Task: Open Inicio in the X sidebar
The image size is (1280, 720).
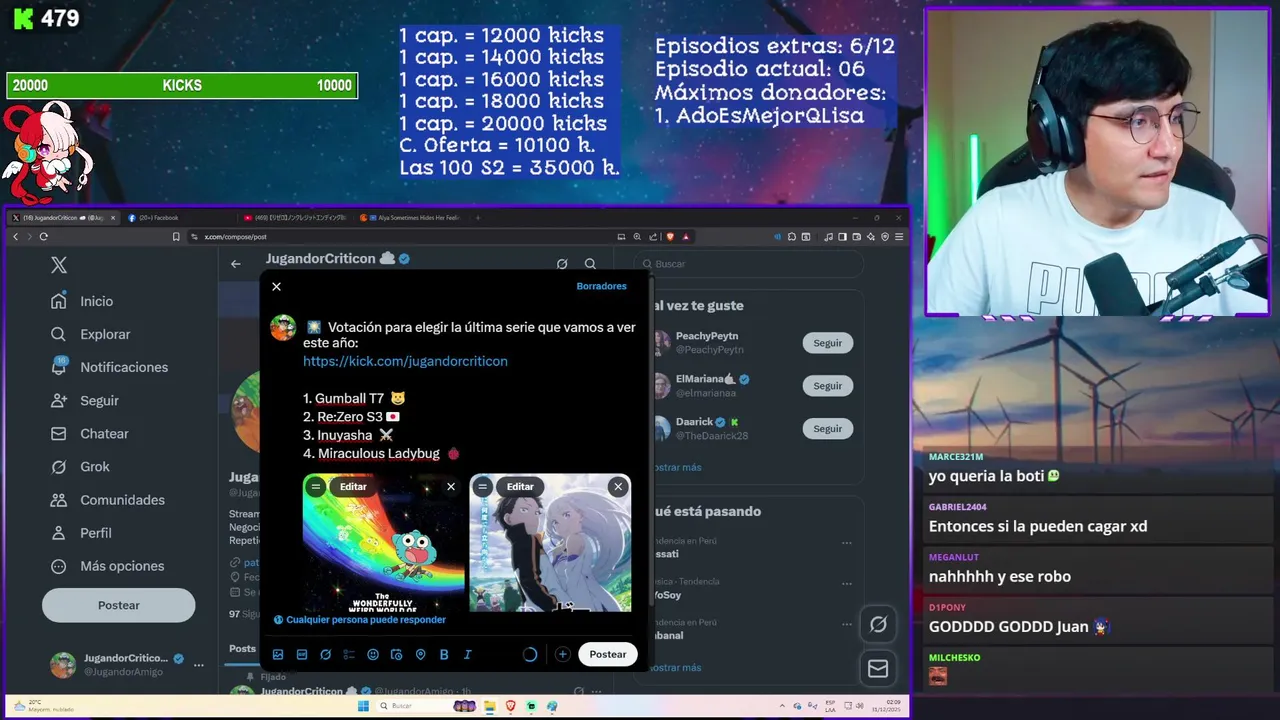Action: click(x=83, y=301)
